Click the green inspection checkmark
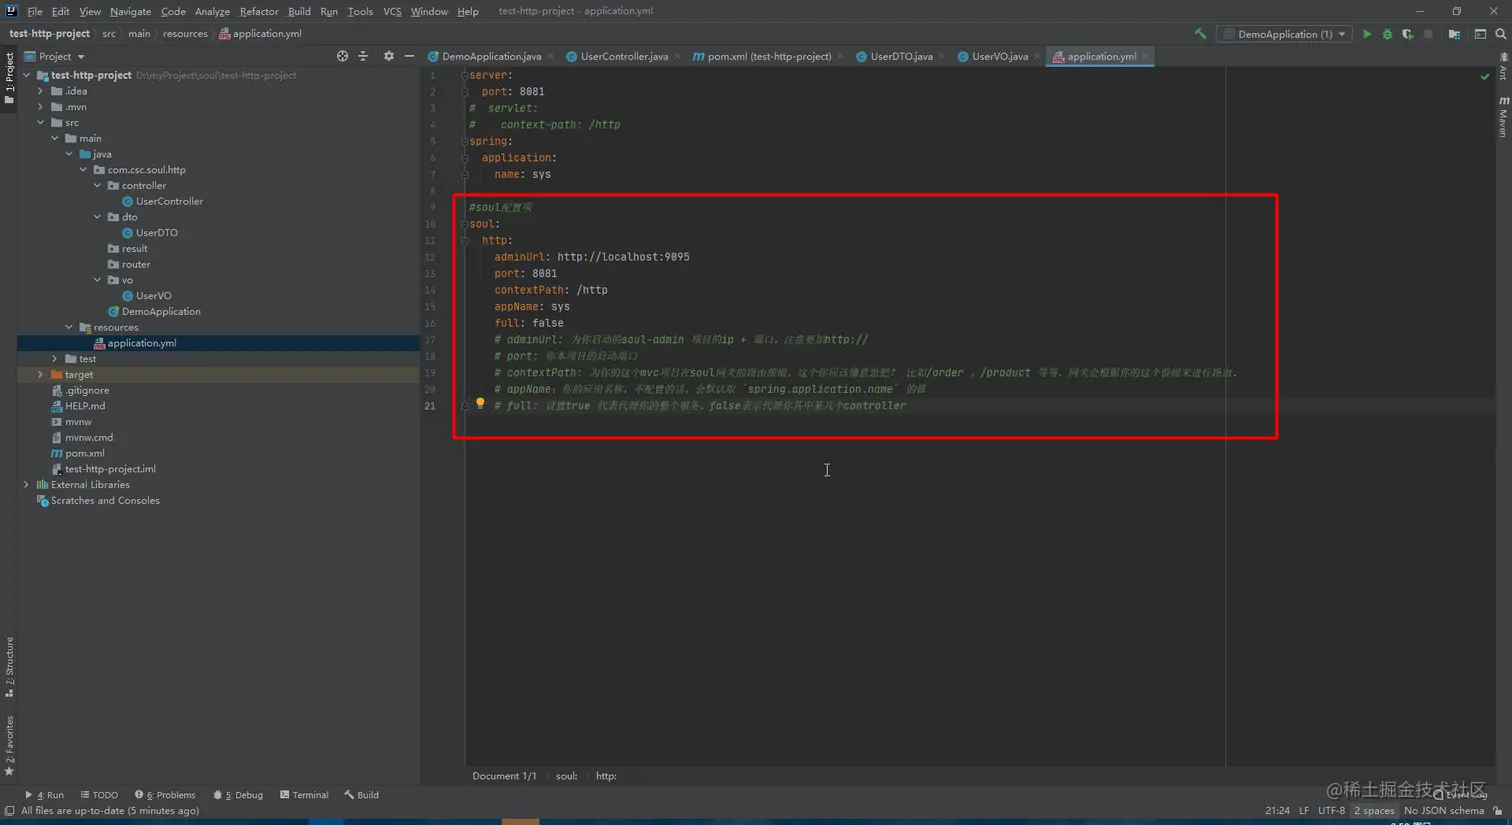Image resolution: width=1512 pixels, height=825 pixels. pyautogui.click(x=1485, y=76)
